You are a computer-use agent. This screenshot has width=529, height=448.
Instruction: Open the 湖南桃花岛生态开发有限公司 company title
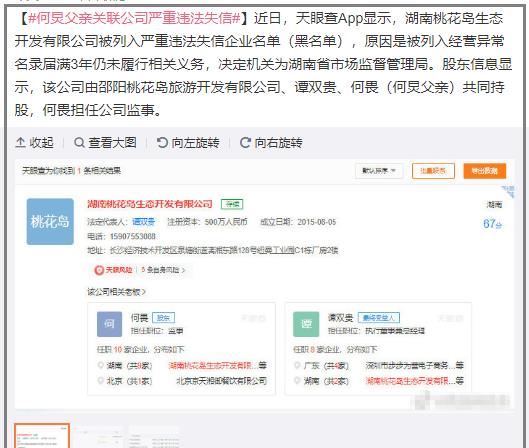[150, 204]
